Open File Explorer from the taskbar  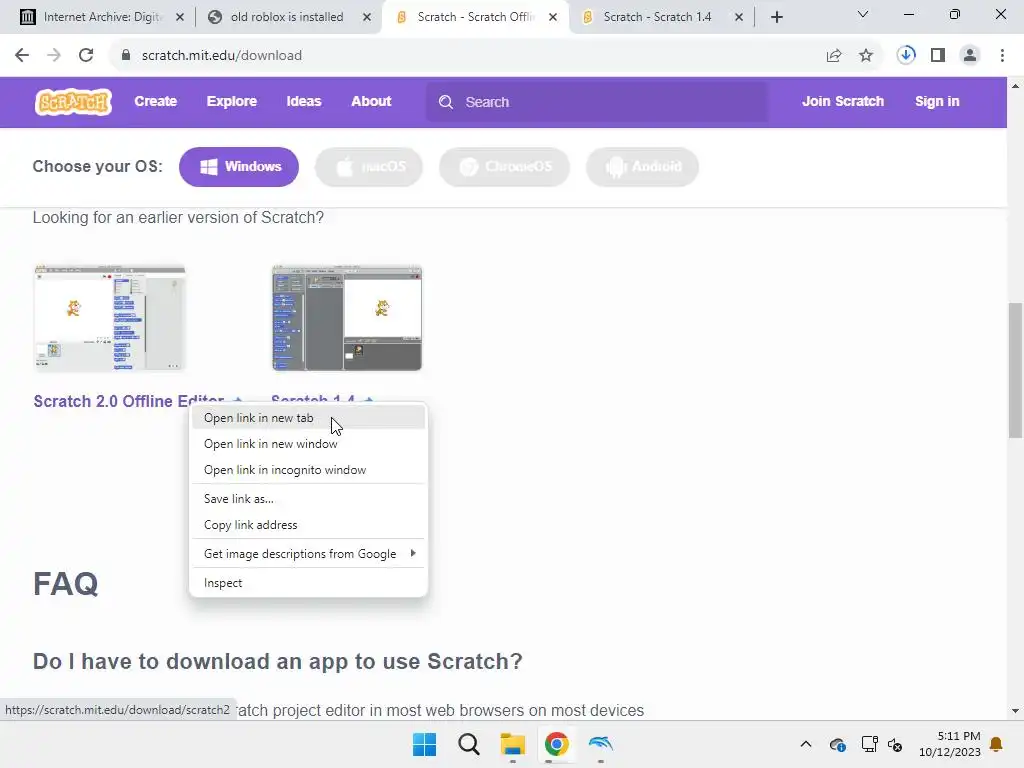[x=513, y=744]
